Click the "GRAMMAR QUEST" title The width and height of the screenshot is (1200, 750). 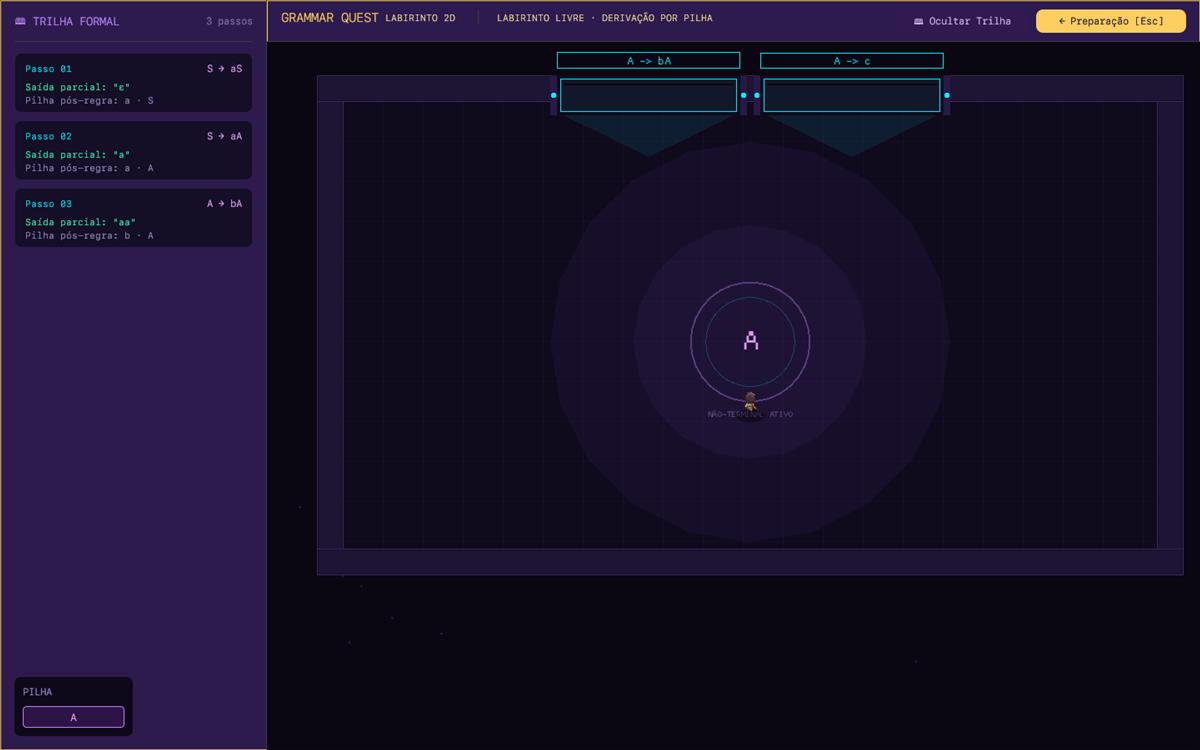(330, 18)
